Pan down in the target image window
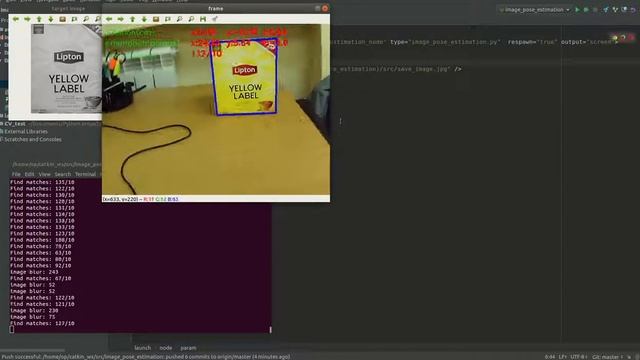The image size is (640, 360). [x=51, y=19]
